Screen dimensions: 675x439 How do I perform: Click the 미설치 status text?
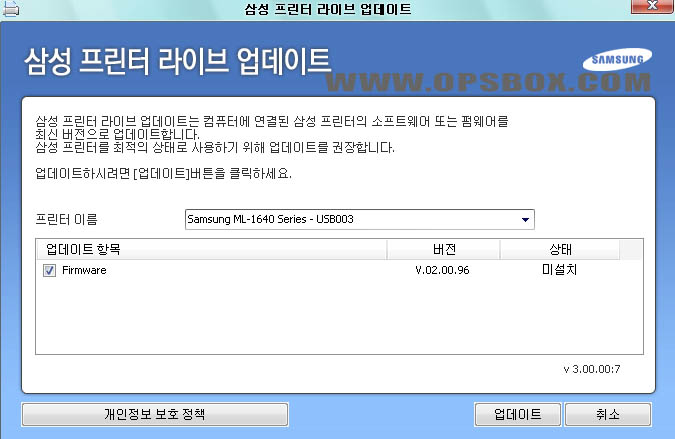(x=559, y=270)
